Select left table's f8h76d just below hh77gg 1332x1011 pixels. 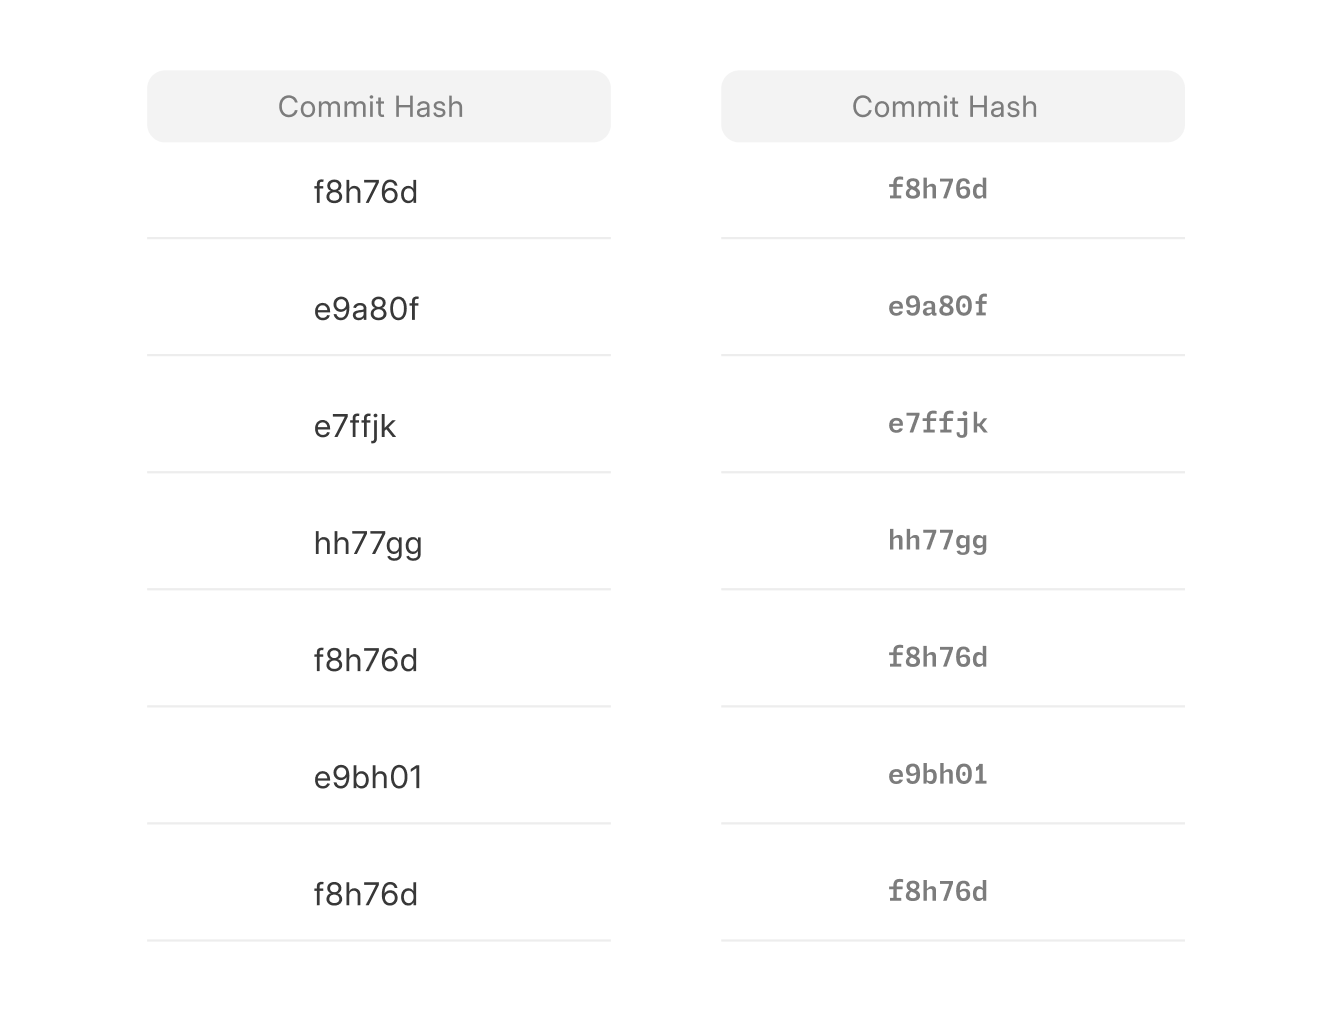[x=365, y=660]
